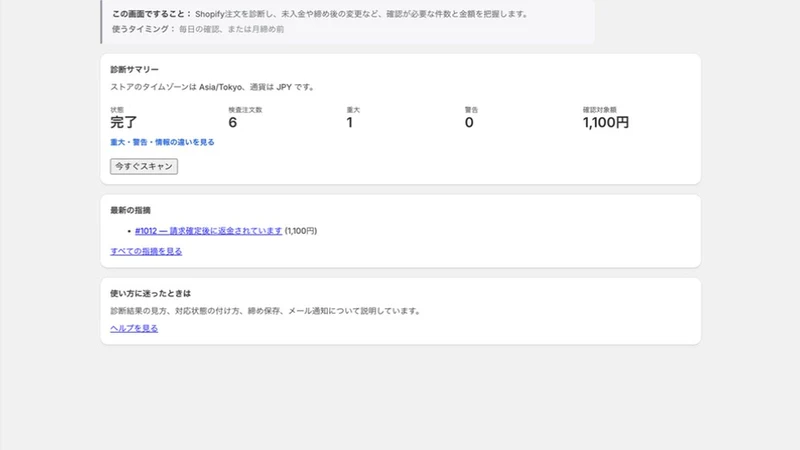Click the 警告 count value 0
This screenshot has height=450, width=800.
click(x=469, y=122)
